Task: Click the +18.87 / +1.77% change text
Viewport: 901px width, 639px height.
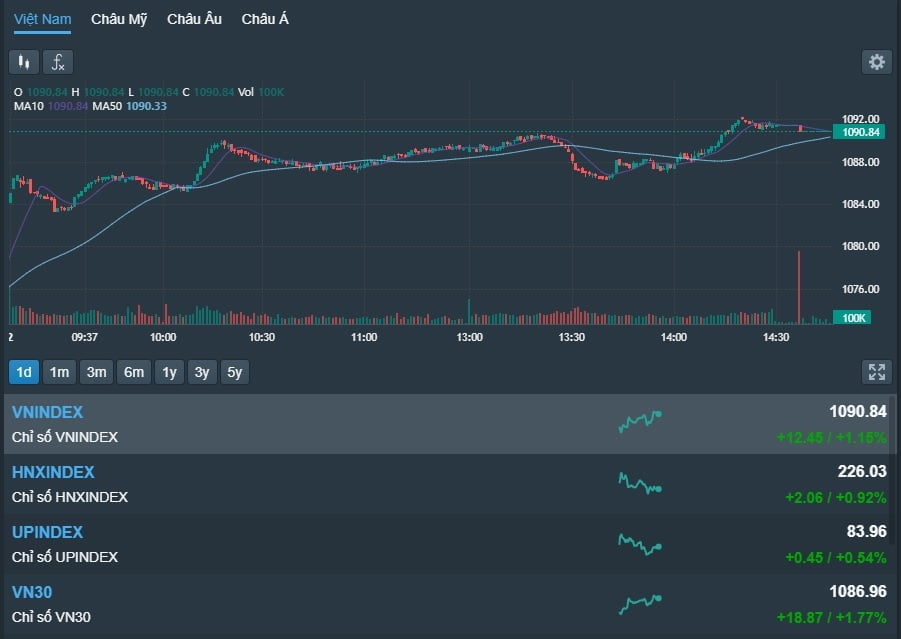Action: (831, 618)
